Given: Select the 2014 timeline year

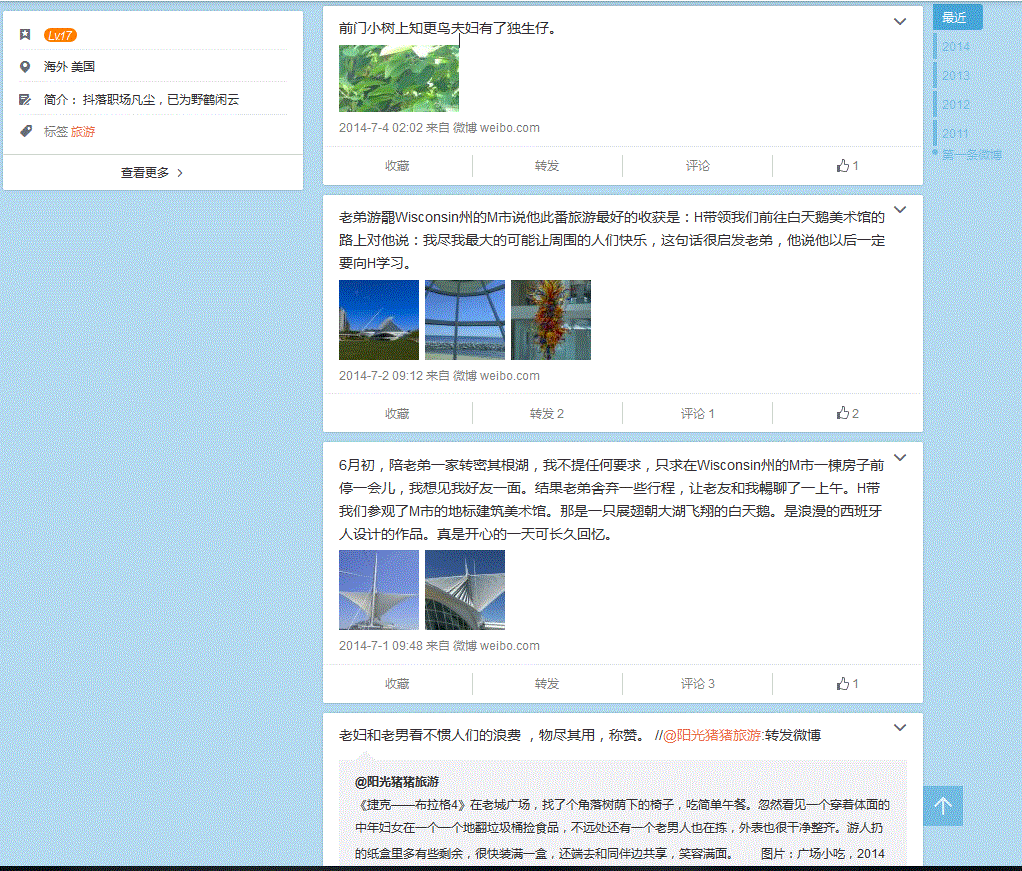Looking at the screenshot, I should tap(955, 46).
